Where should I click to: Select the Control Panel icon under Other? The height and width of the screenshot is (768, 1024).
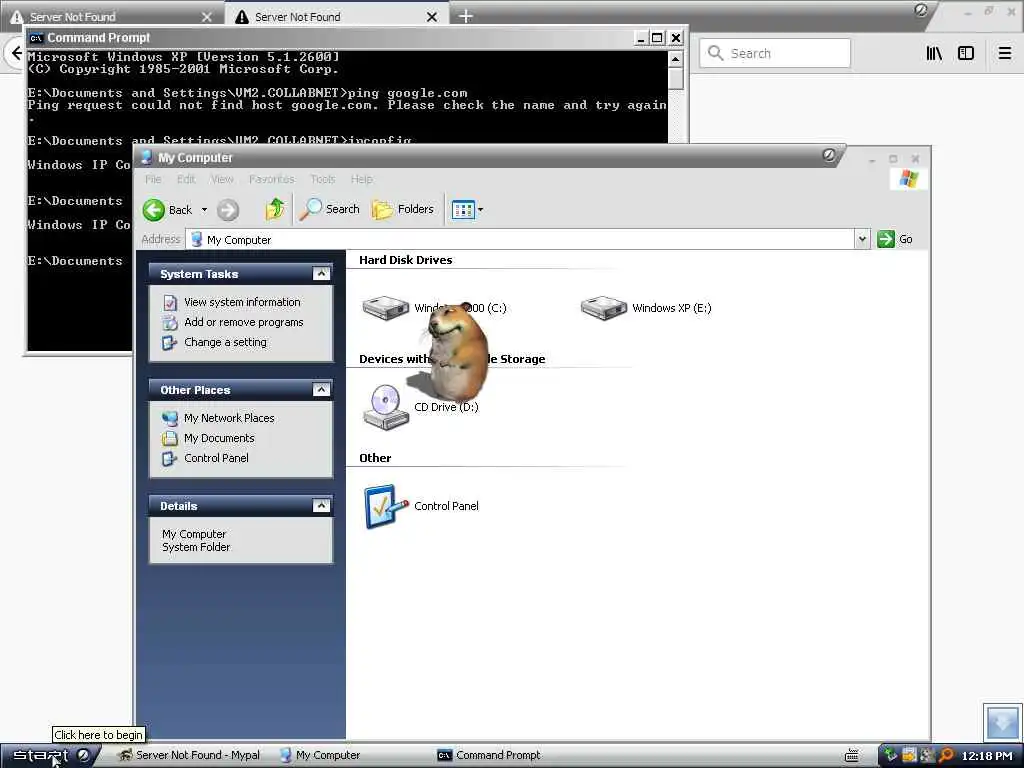(x=386, y=506)
